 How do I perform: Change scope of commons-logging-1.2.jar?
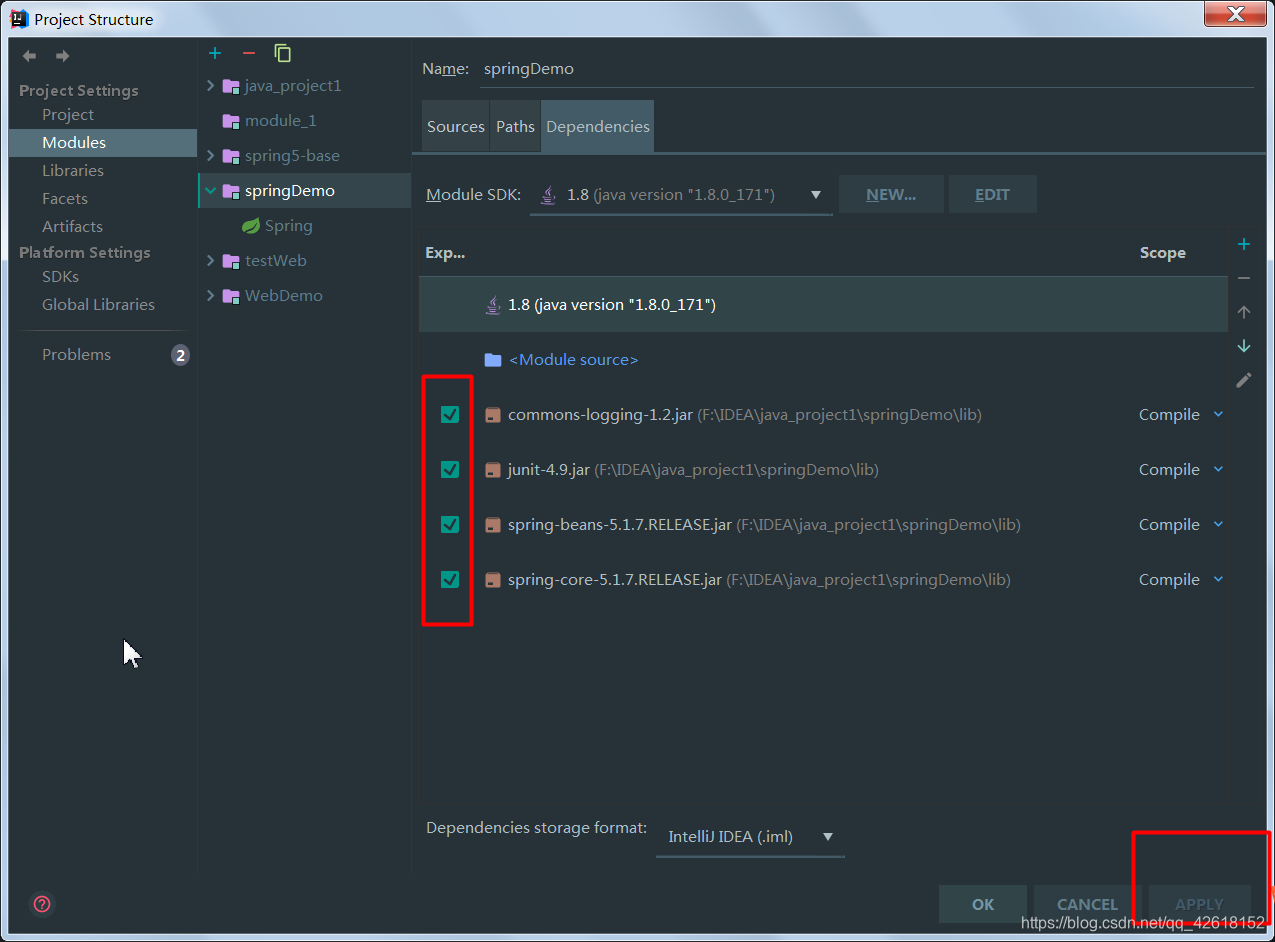point(1181,415)
